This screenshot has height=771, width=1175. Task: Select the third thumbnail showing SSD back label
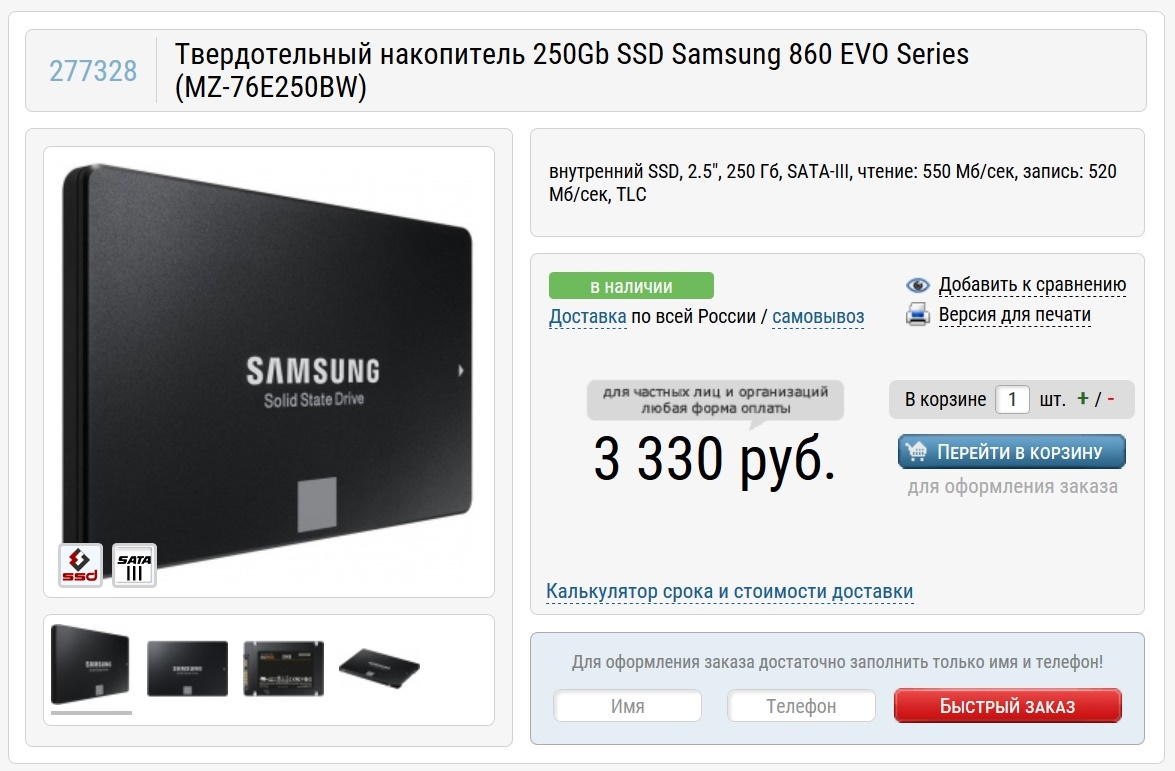point(284,668)
